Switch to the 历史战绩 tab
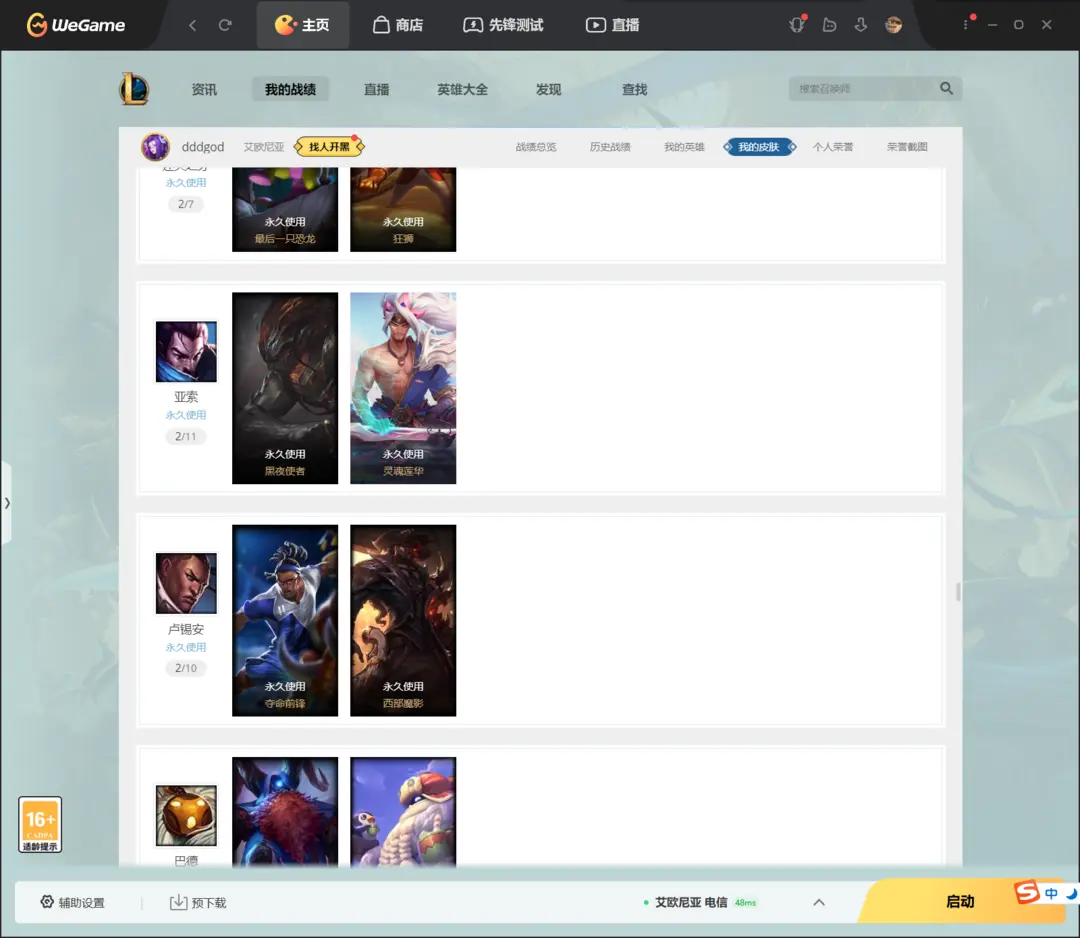This screenshot has height=938, width=1080. coord(610,147)
